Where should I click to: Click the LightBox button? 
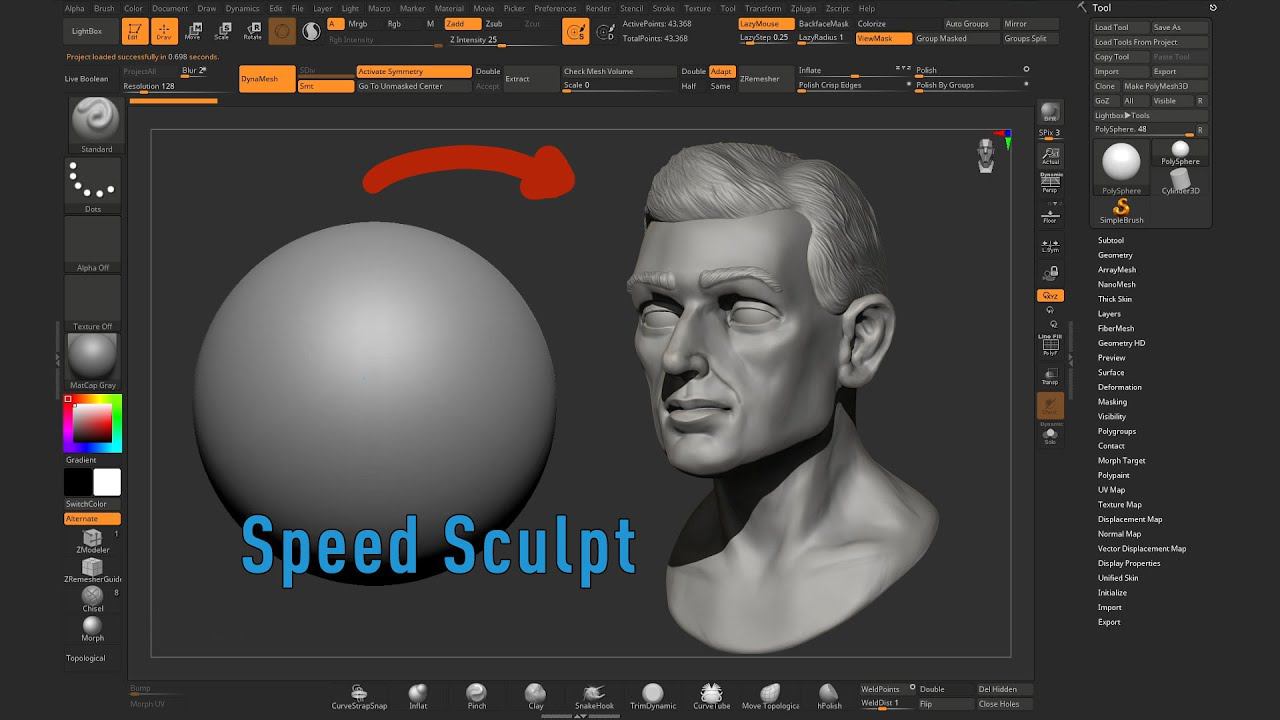[x=88, y=31]
